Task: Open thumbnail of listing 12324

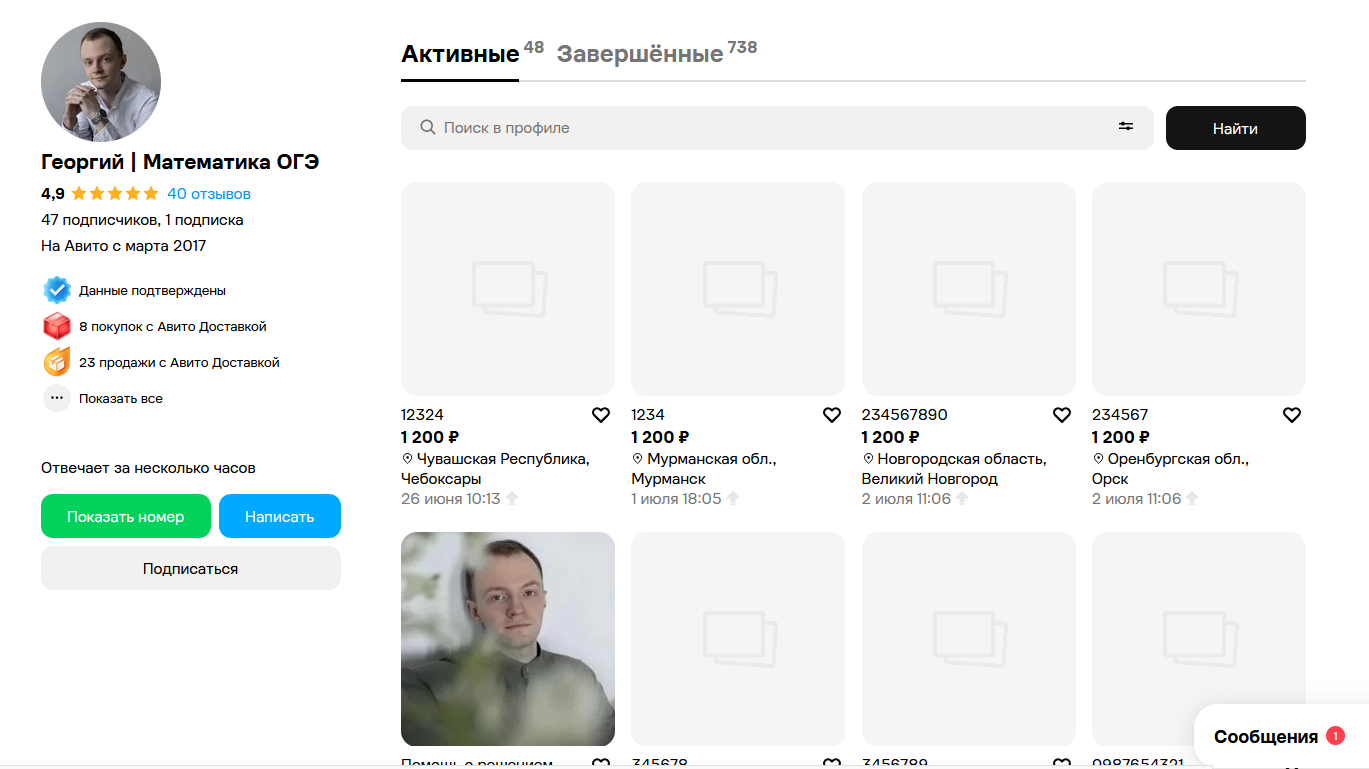Action: pos(508,289)
